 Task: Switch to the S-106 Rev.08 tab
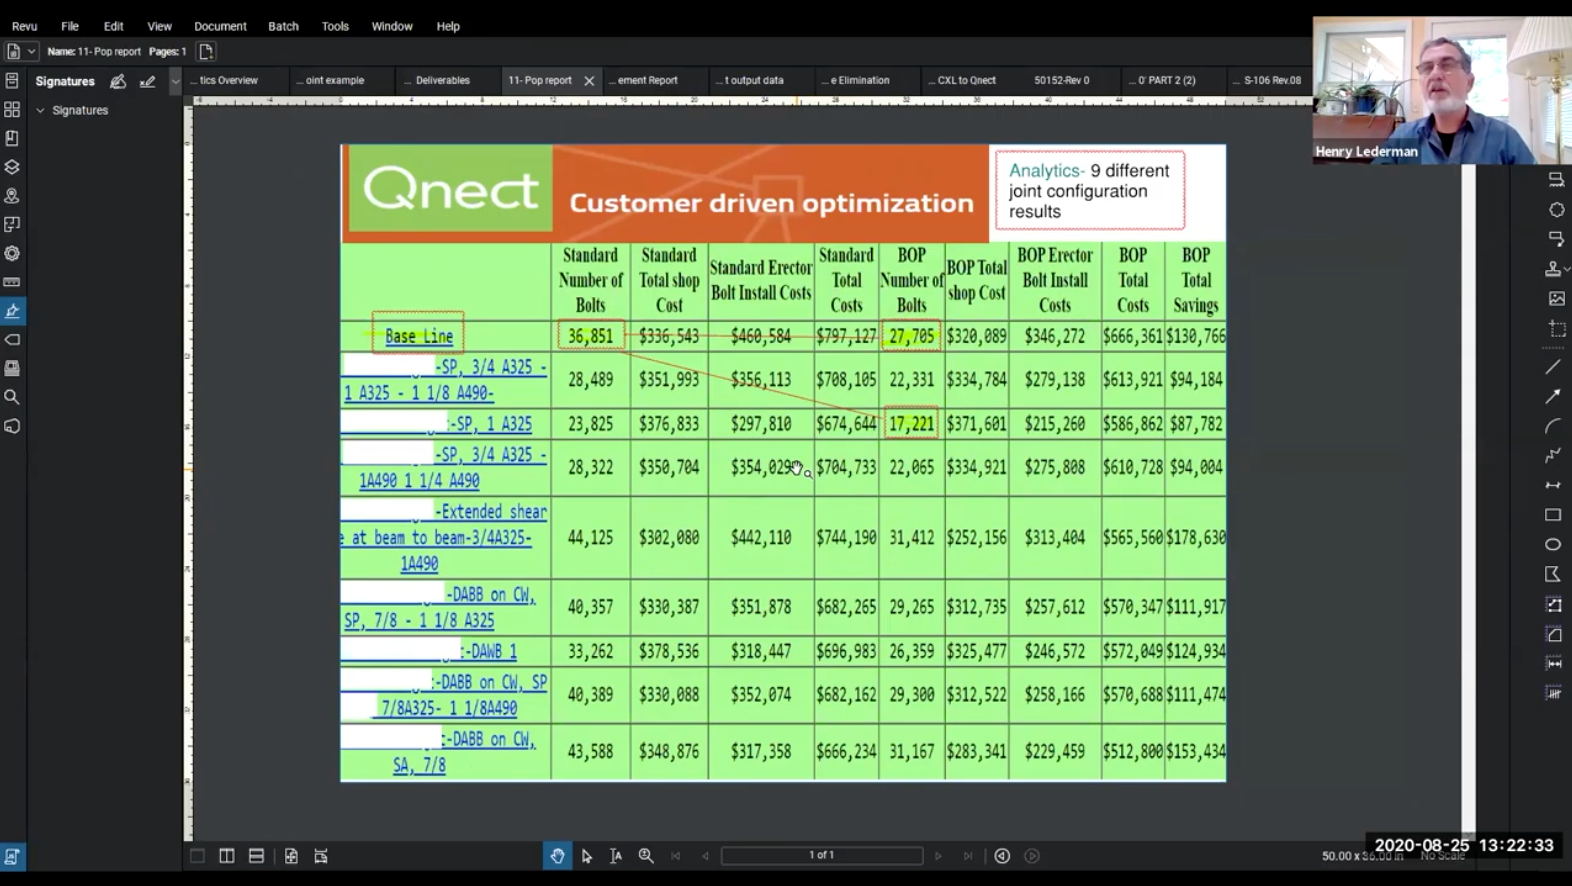pos(1270,80)
